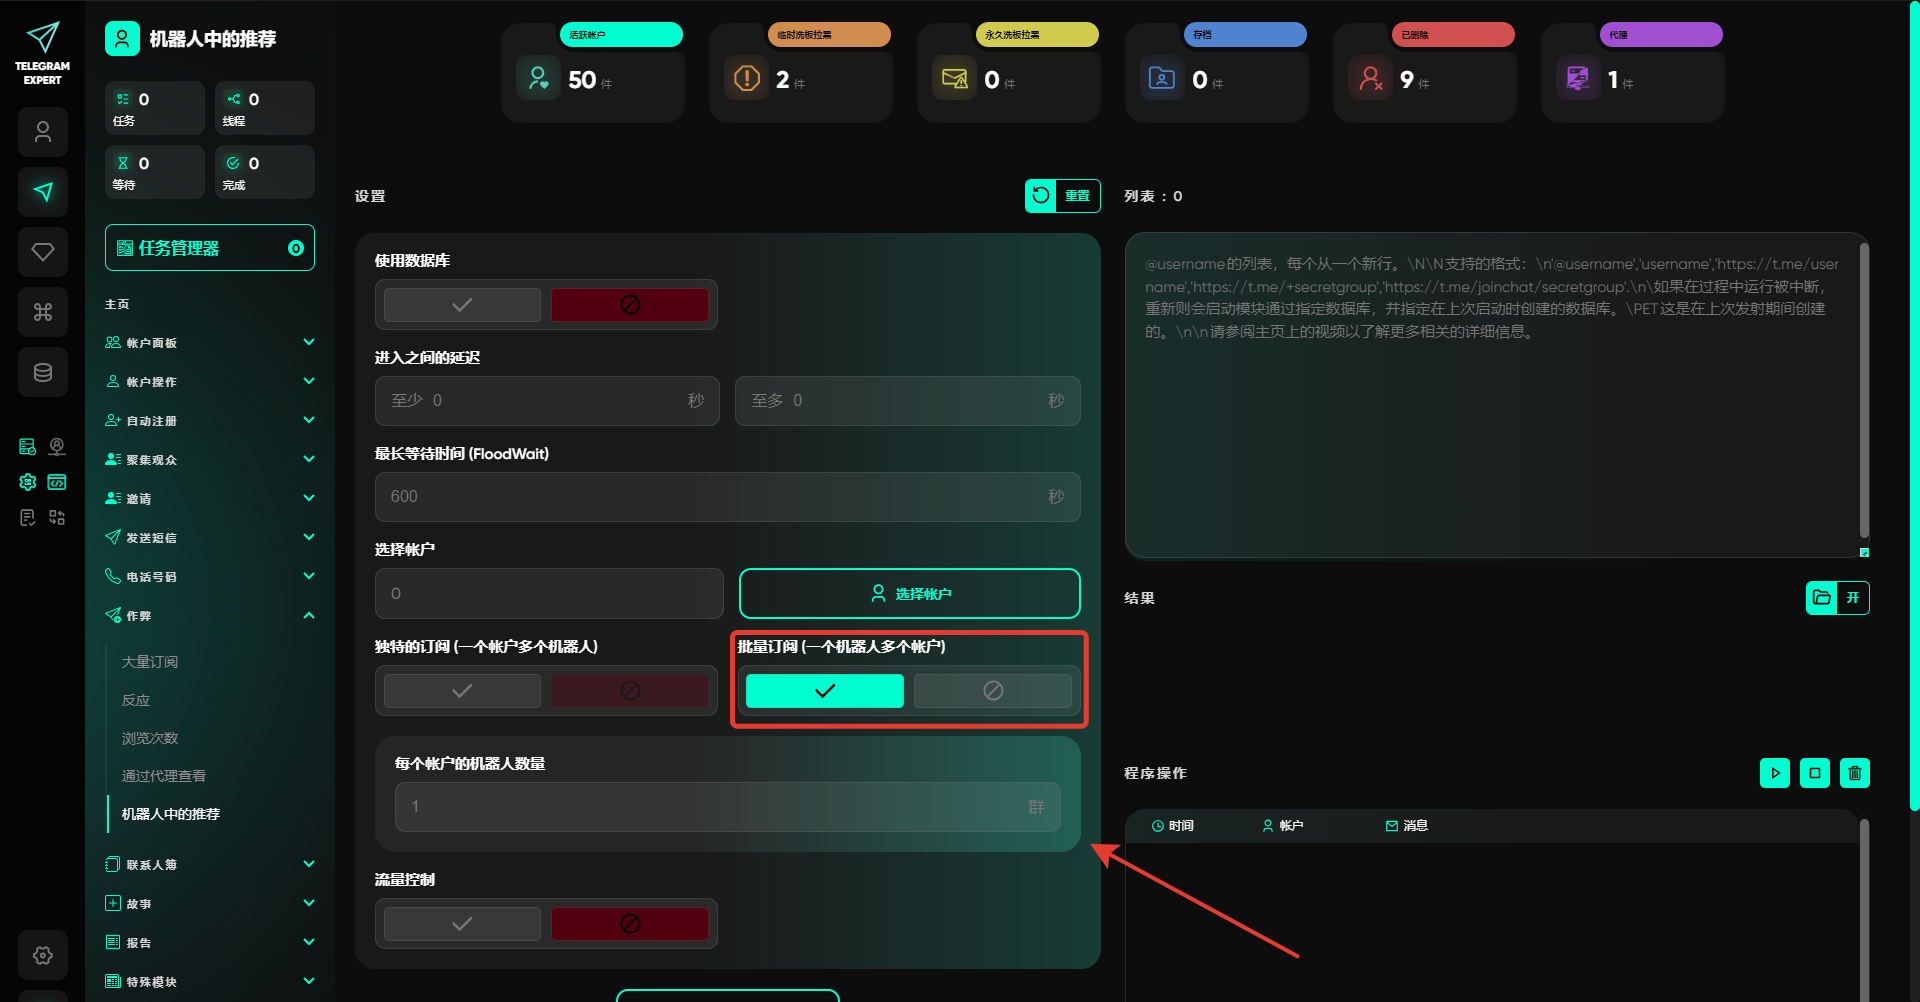Click the trash icon to clear log
Screen dimensions: 1920x1002
coord(1854,773)
